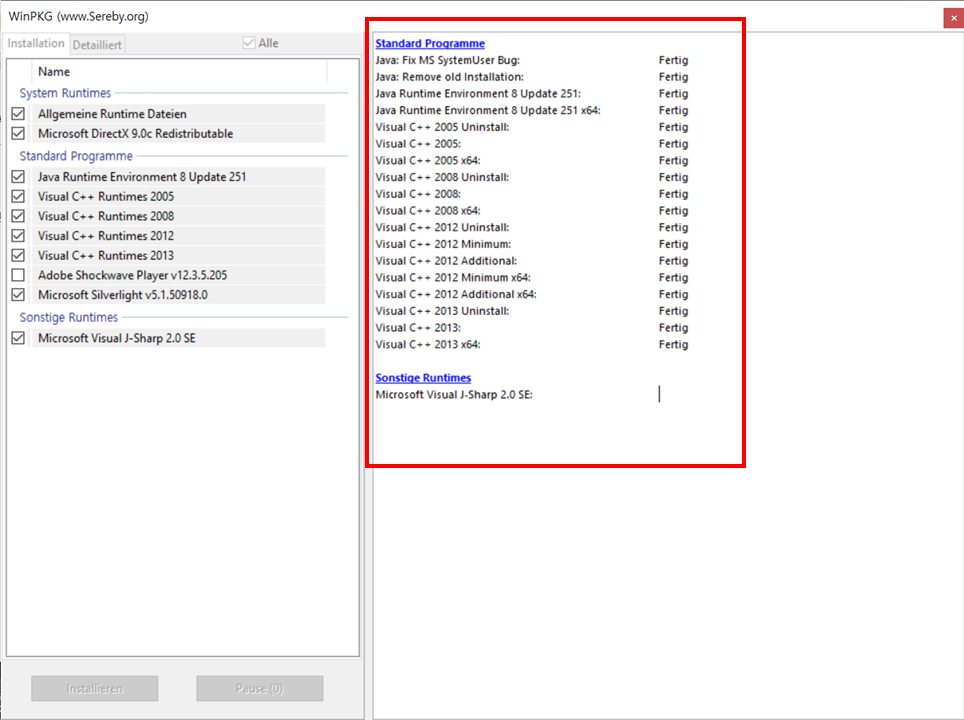Viewport: 964px width, 720px height.
Task: Close the WinPKG window
Action: pyautogui.click(x=954, y=18)
